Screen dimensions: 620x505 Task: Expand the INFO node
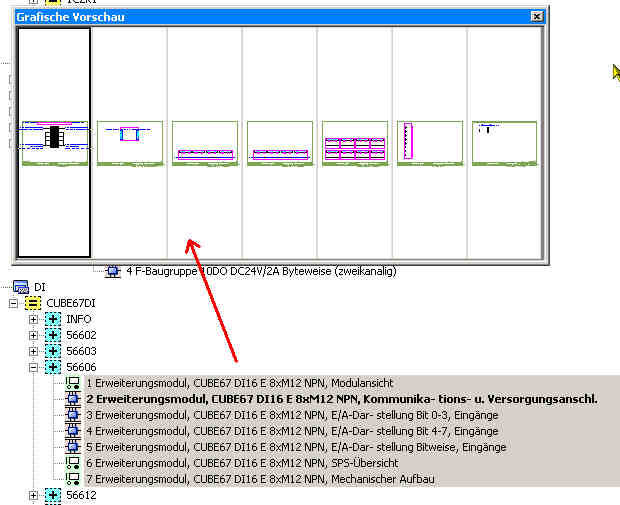tap(33, 319)
